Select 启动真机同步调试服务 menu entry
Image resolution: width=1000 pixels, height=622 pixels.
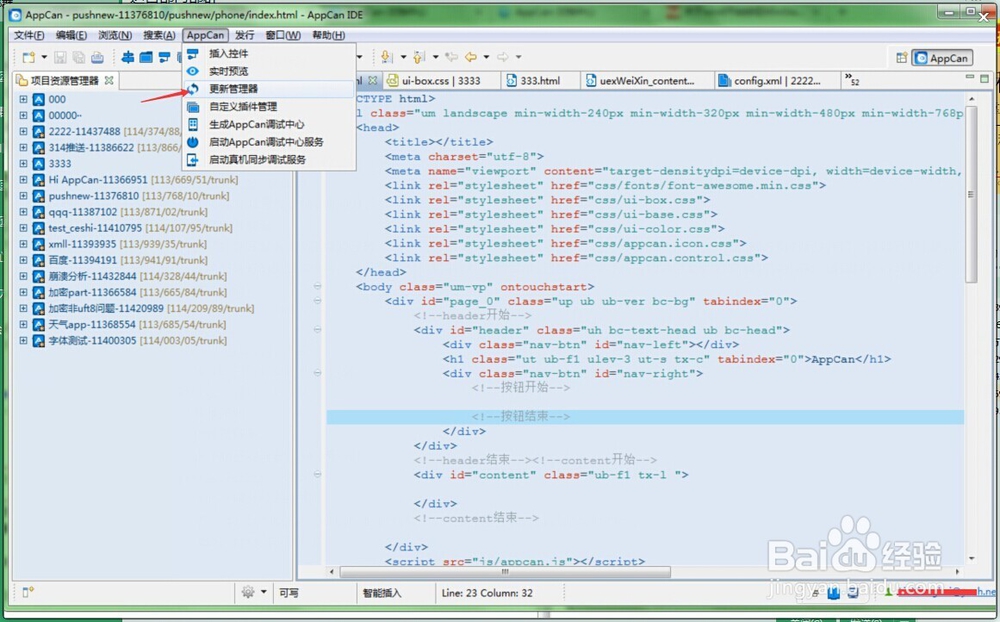[269, 159]
